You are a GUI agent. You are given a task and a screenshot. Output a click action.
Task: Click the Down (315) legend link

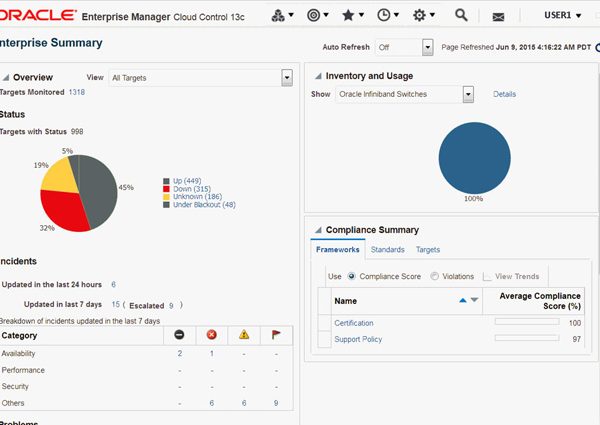click(x=192, y=189)
